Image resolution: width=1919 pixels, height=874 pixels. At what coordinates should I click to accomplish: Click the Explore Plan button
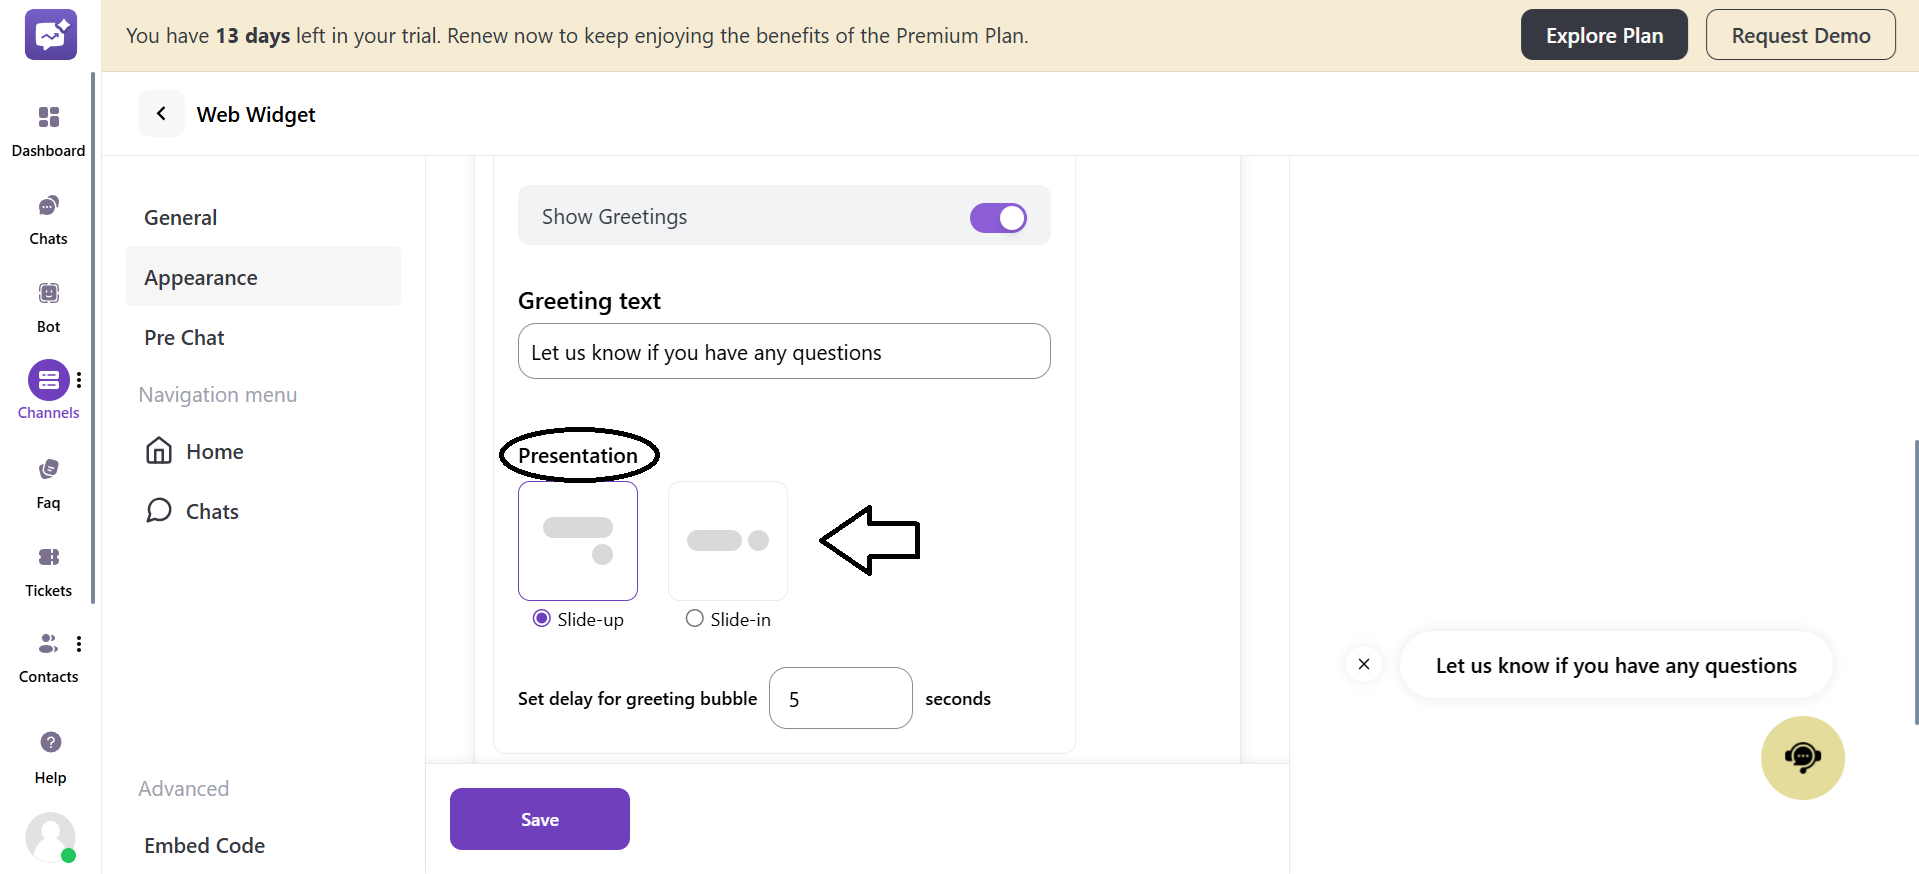(x=1604, y=35)
